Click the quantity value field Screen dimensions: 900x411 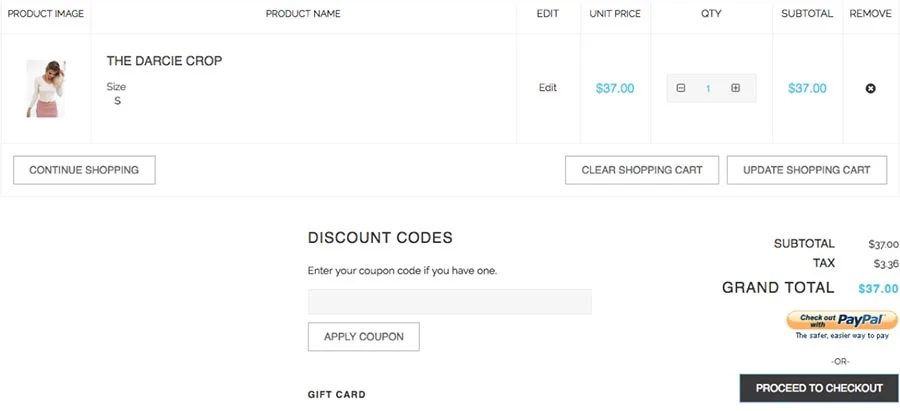click(708, 89)
